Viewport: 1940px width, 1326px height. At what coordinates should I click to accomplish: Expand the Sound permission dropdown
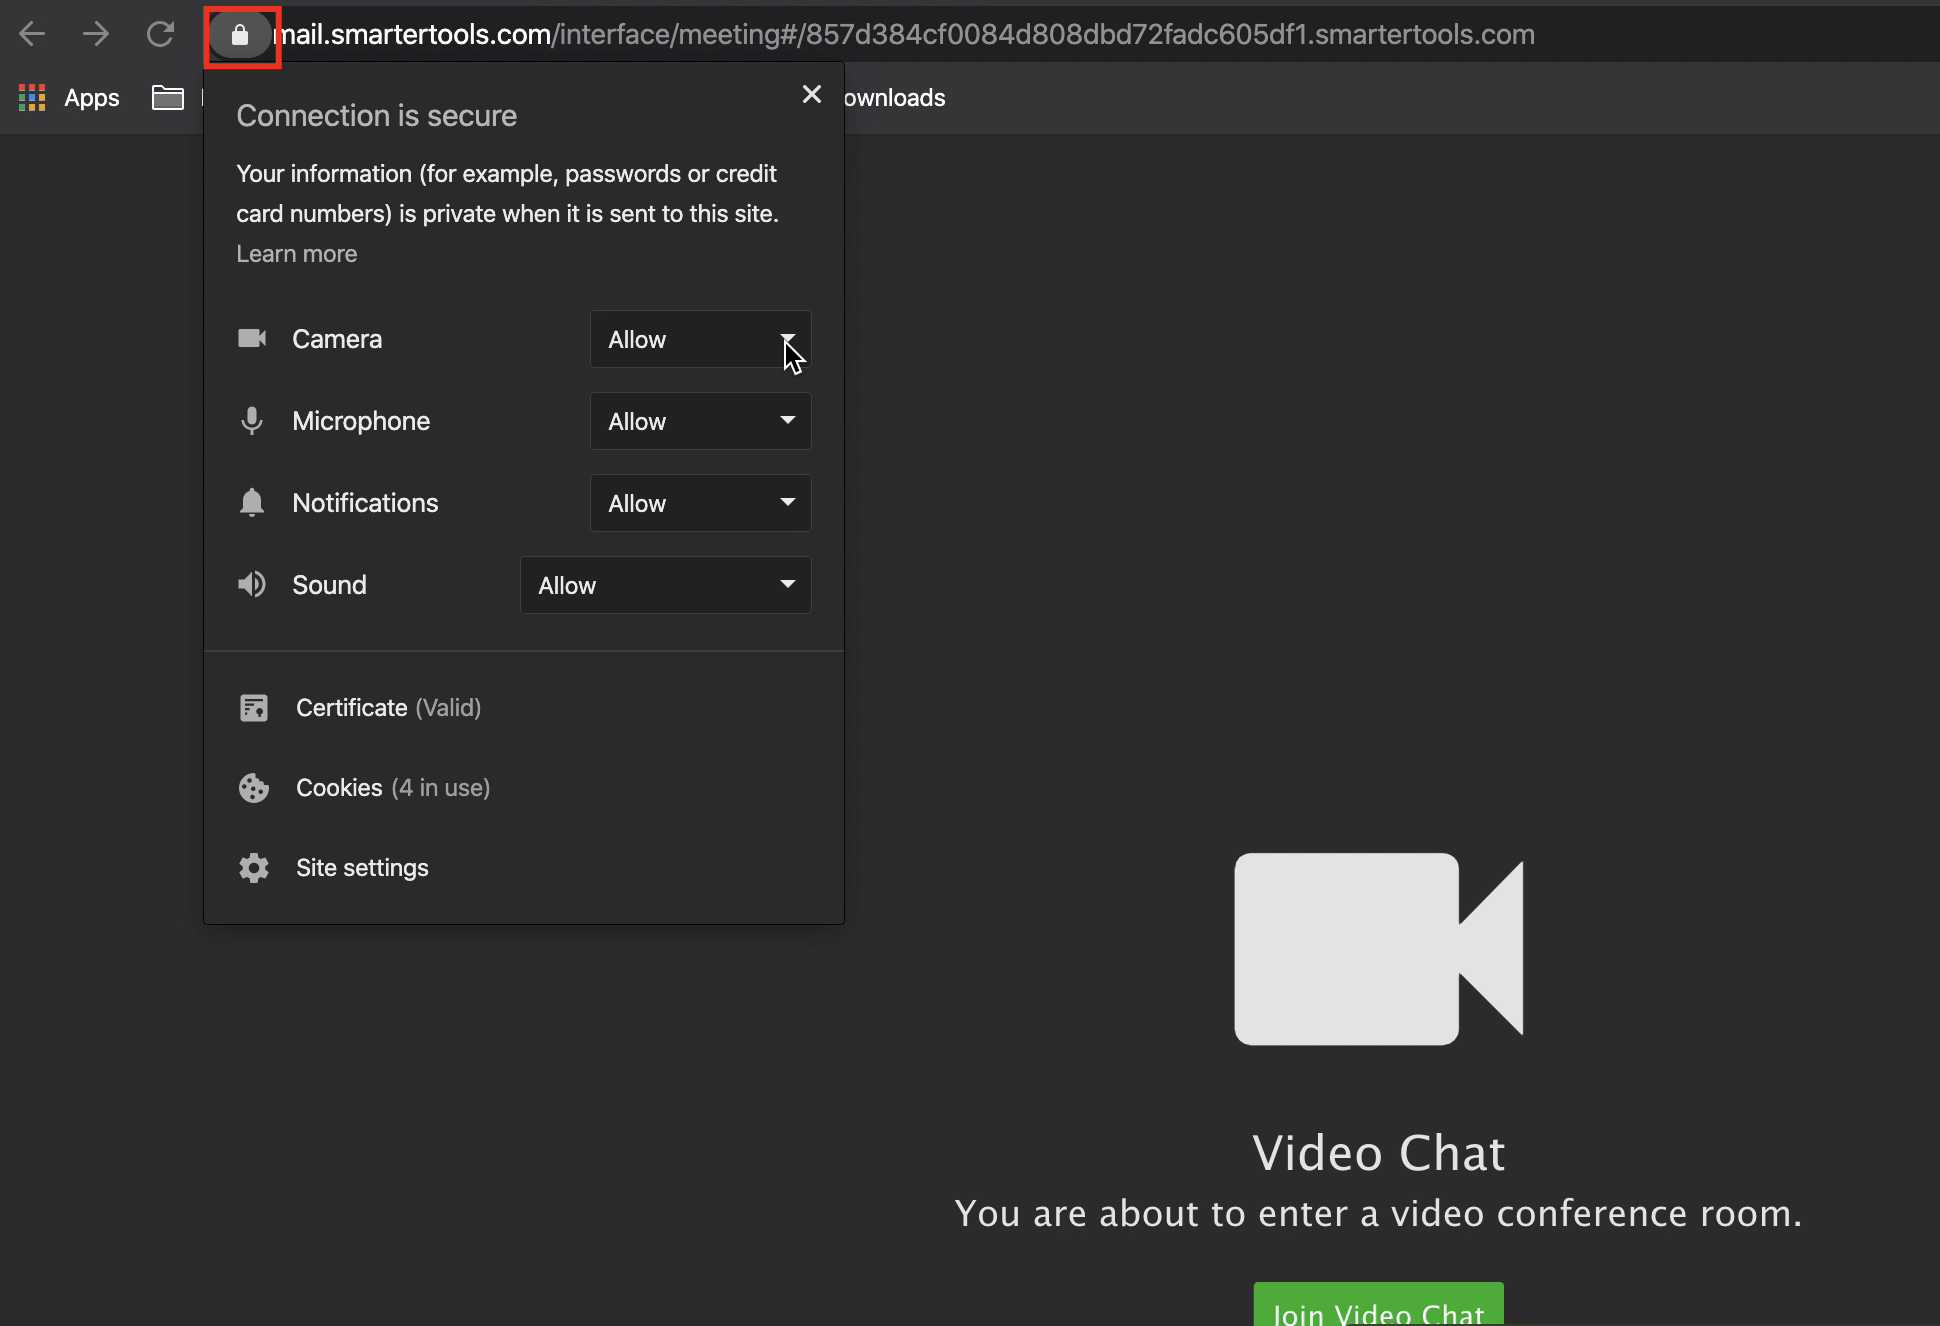pos(665,585)
